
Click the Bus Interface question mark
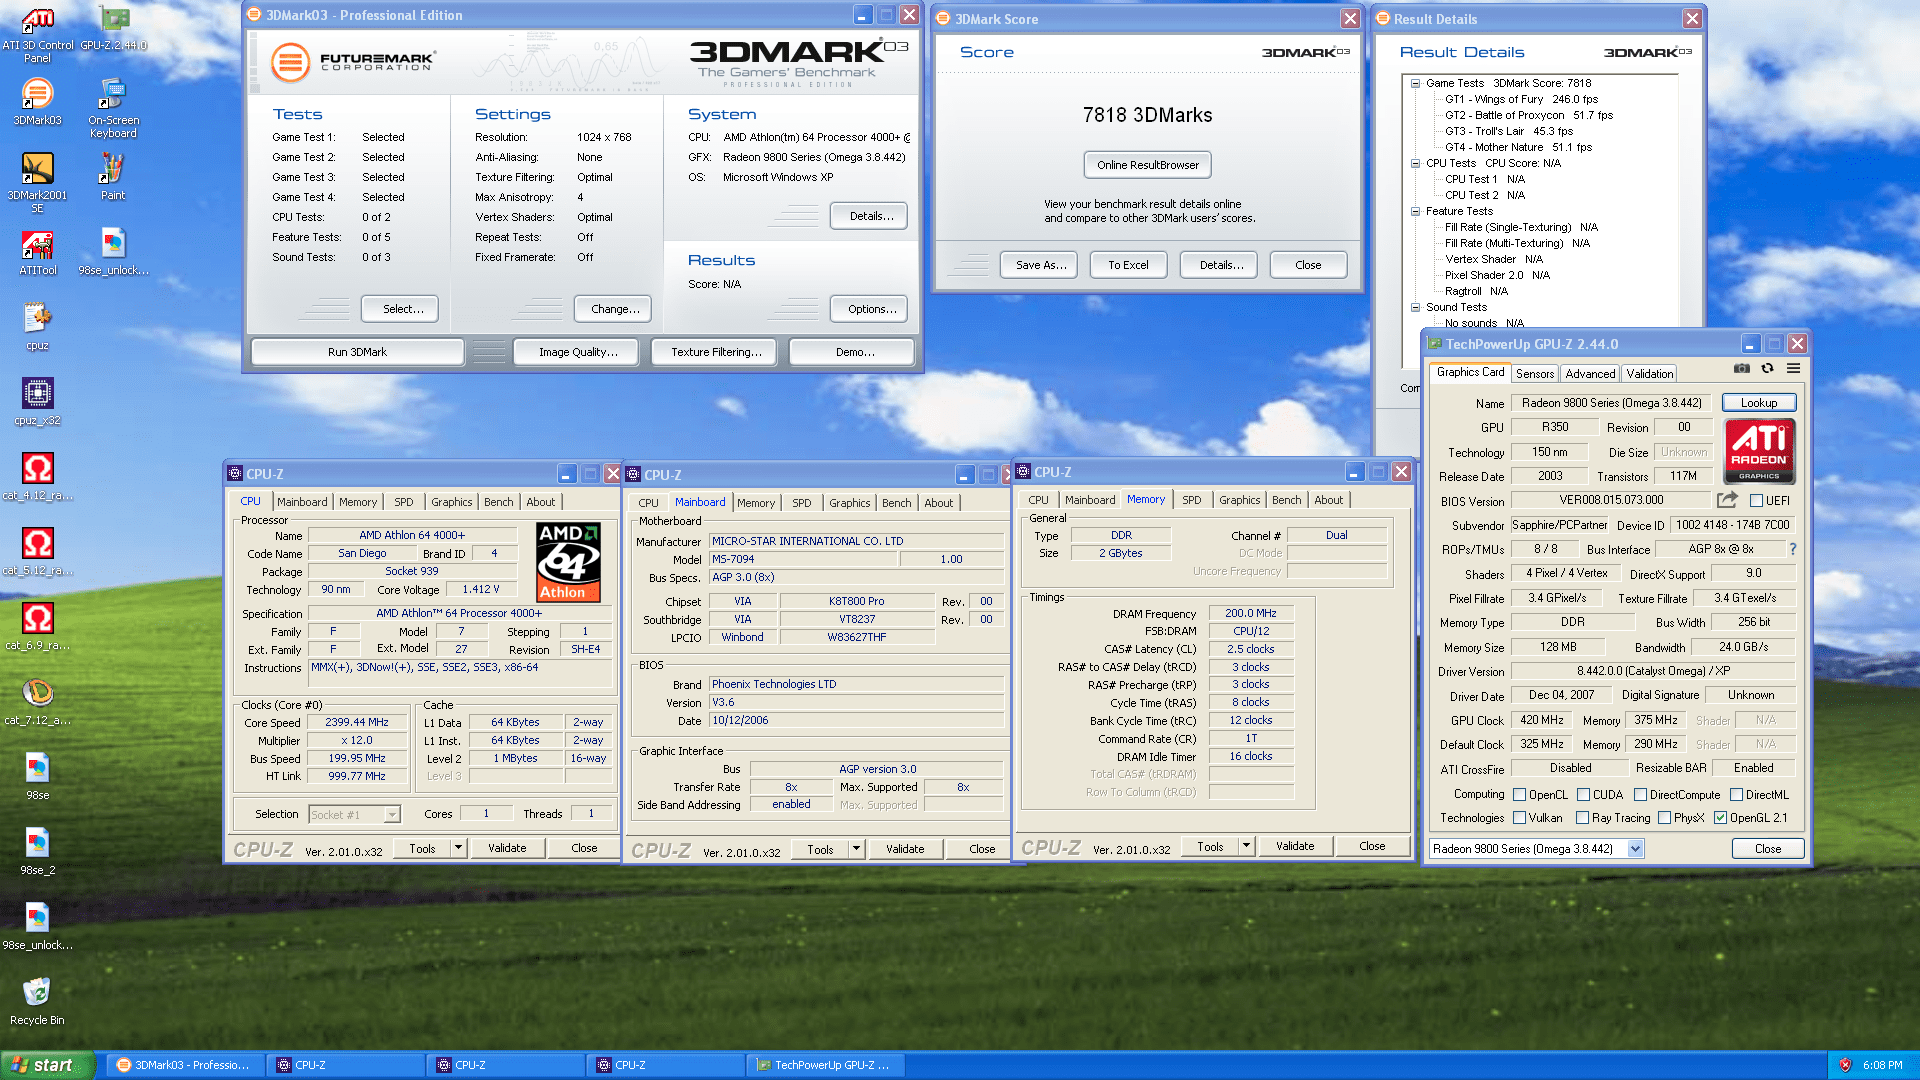(1793, 549)
